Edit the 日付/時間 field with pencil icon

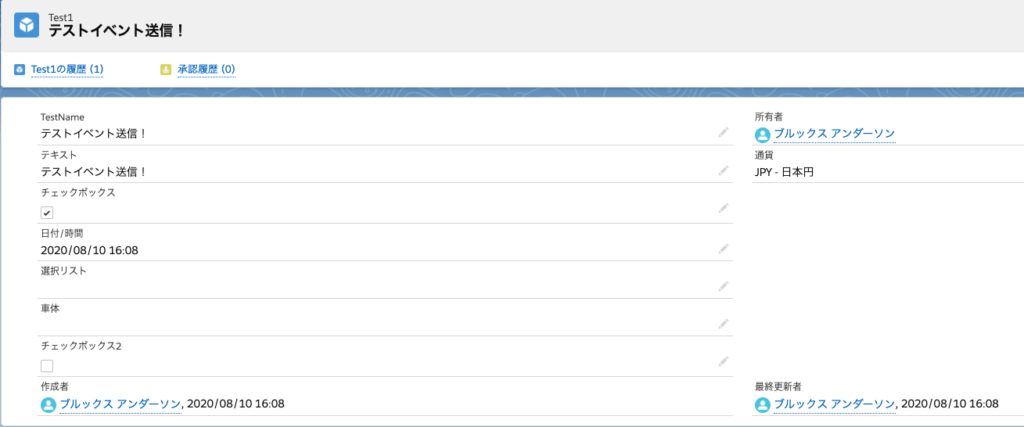click(x=723, y=249)
